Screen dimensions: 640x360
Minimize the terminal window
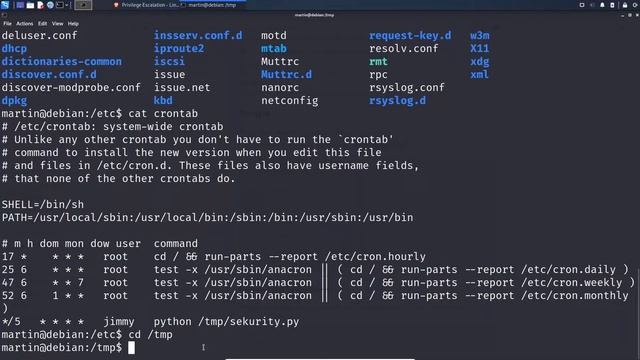622,15
